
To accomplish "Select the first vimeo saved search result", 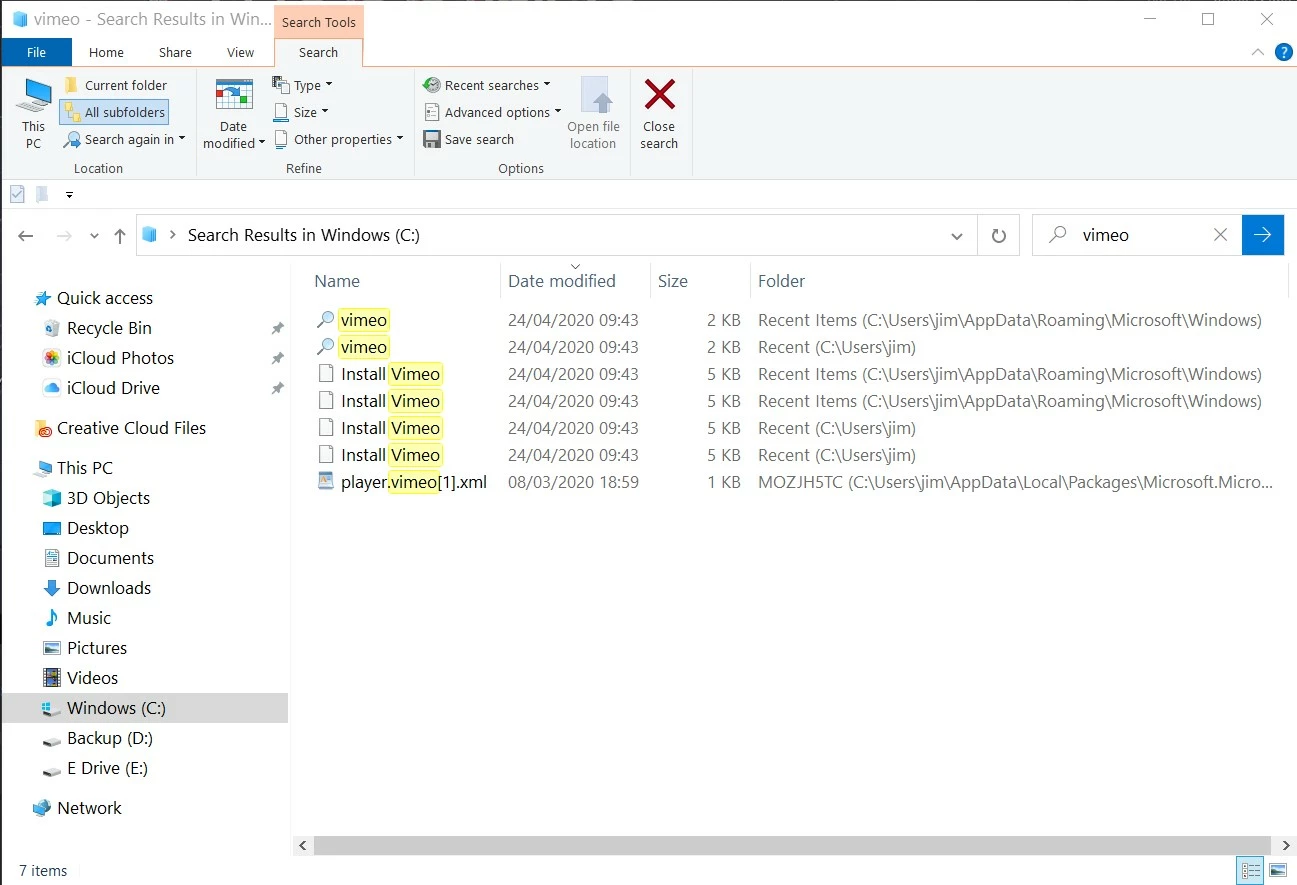I will point(363,320).
